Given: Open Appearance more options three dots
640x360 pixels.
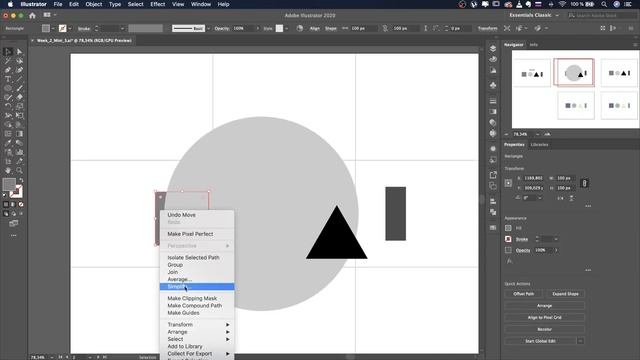Looking at the screenshot, I should point(588,270).
